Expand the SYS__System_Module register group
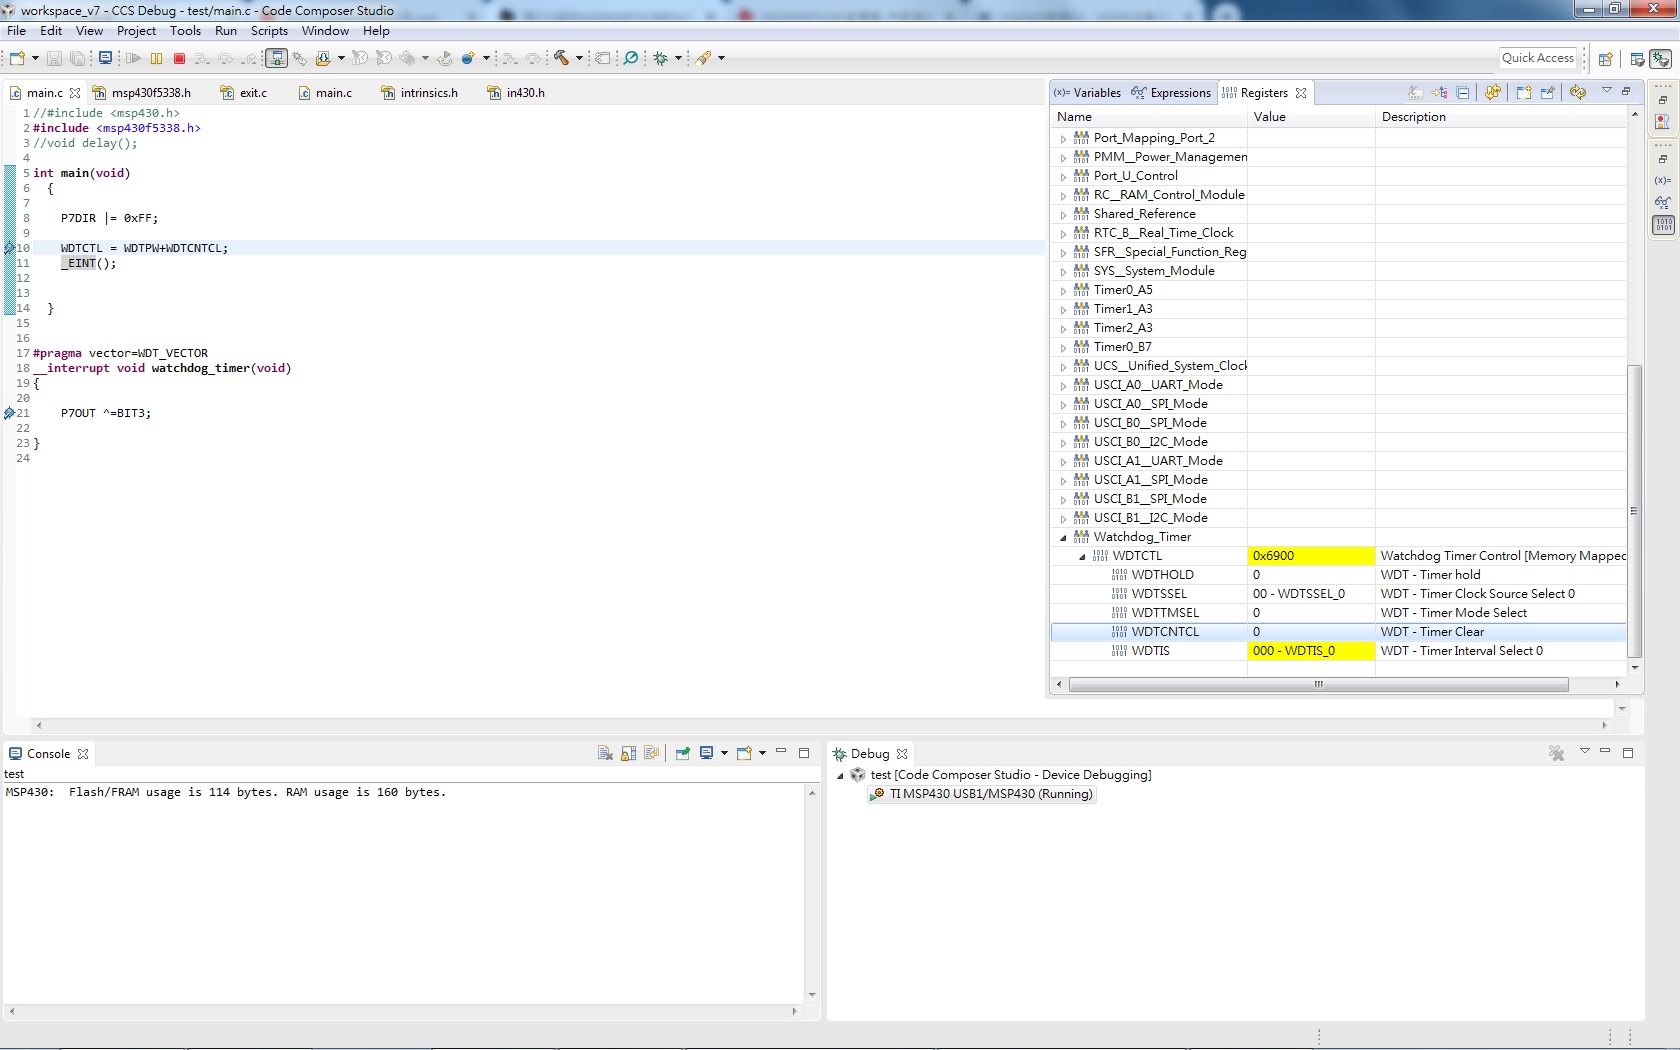This screenshot has height=1050, width=1680. tap(1063, 272)
